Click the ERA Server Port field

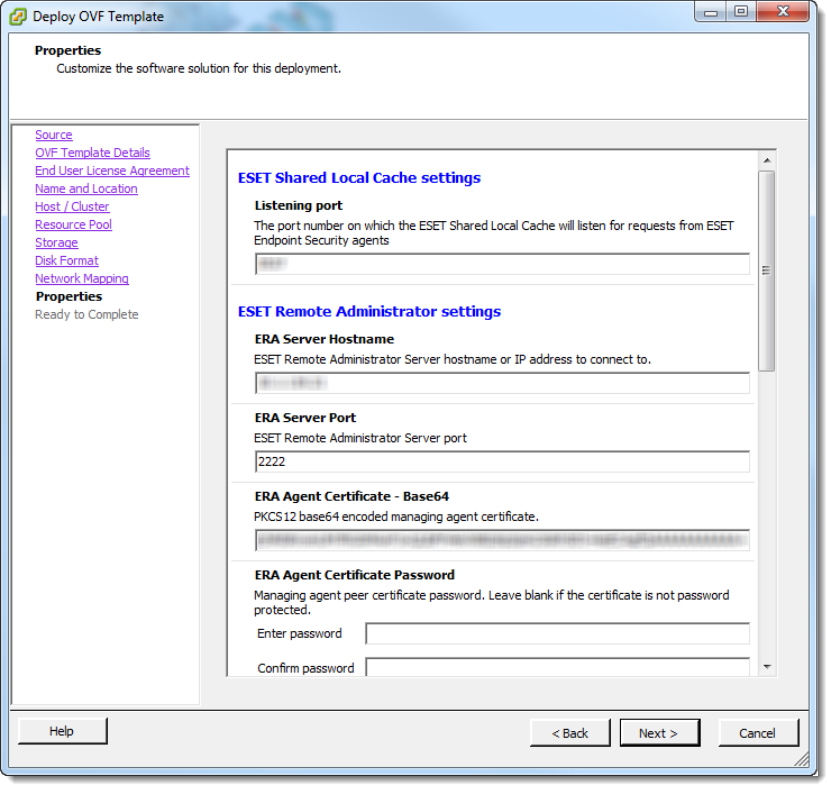pos(502,462)
